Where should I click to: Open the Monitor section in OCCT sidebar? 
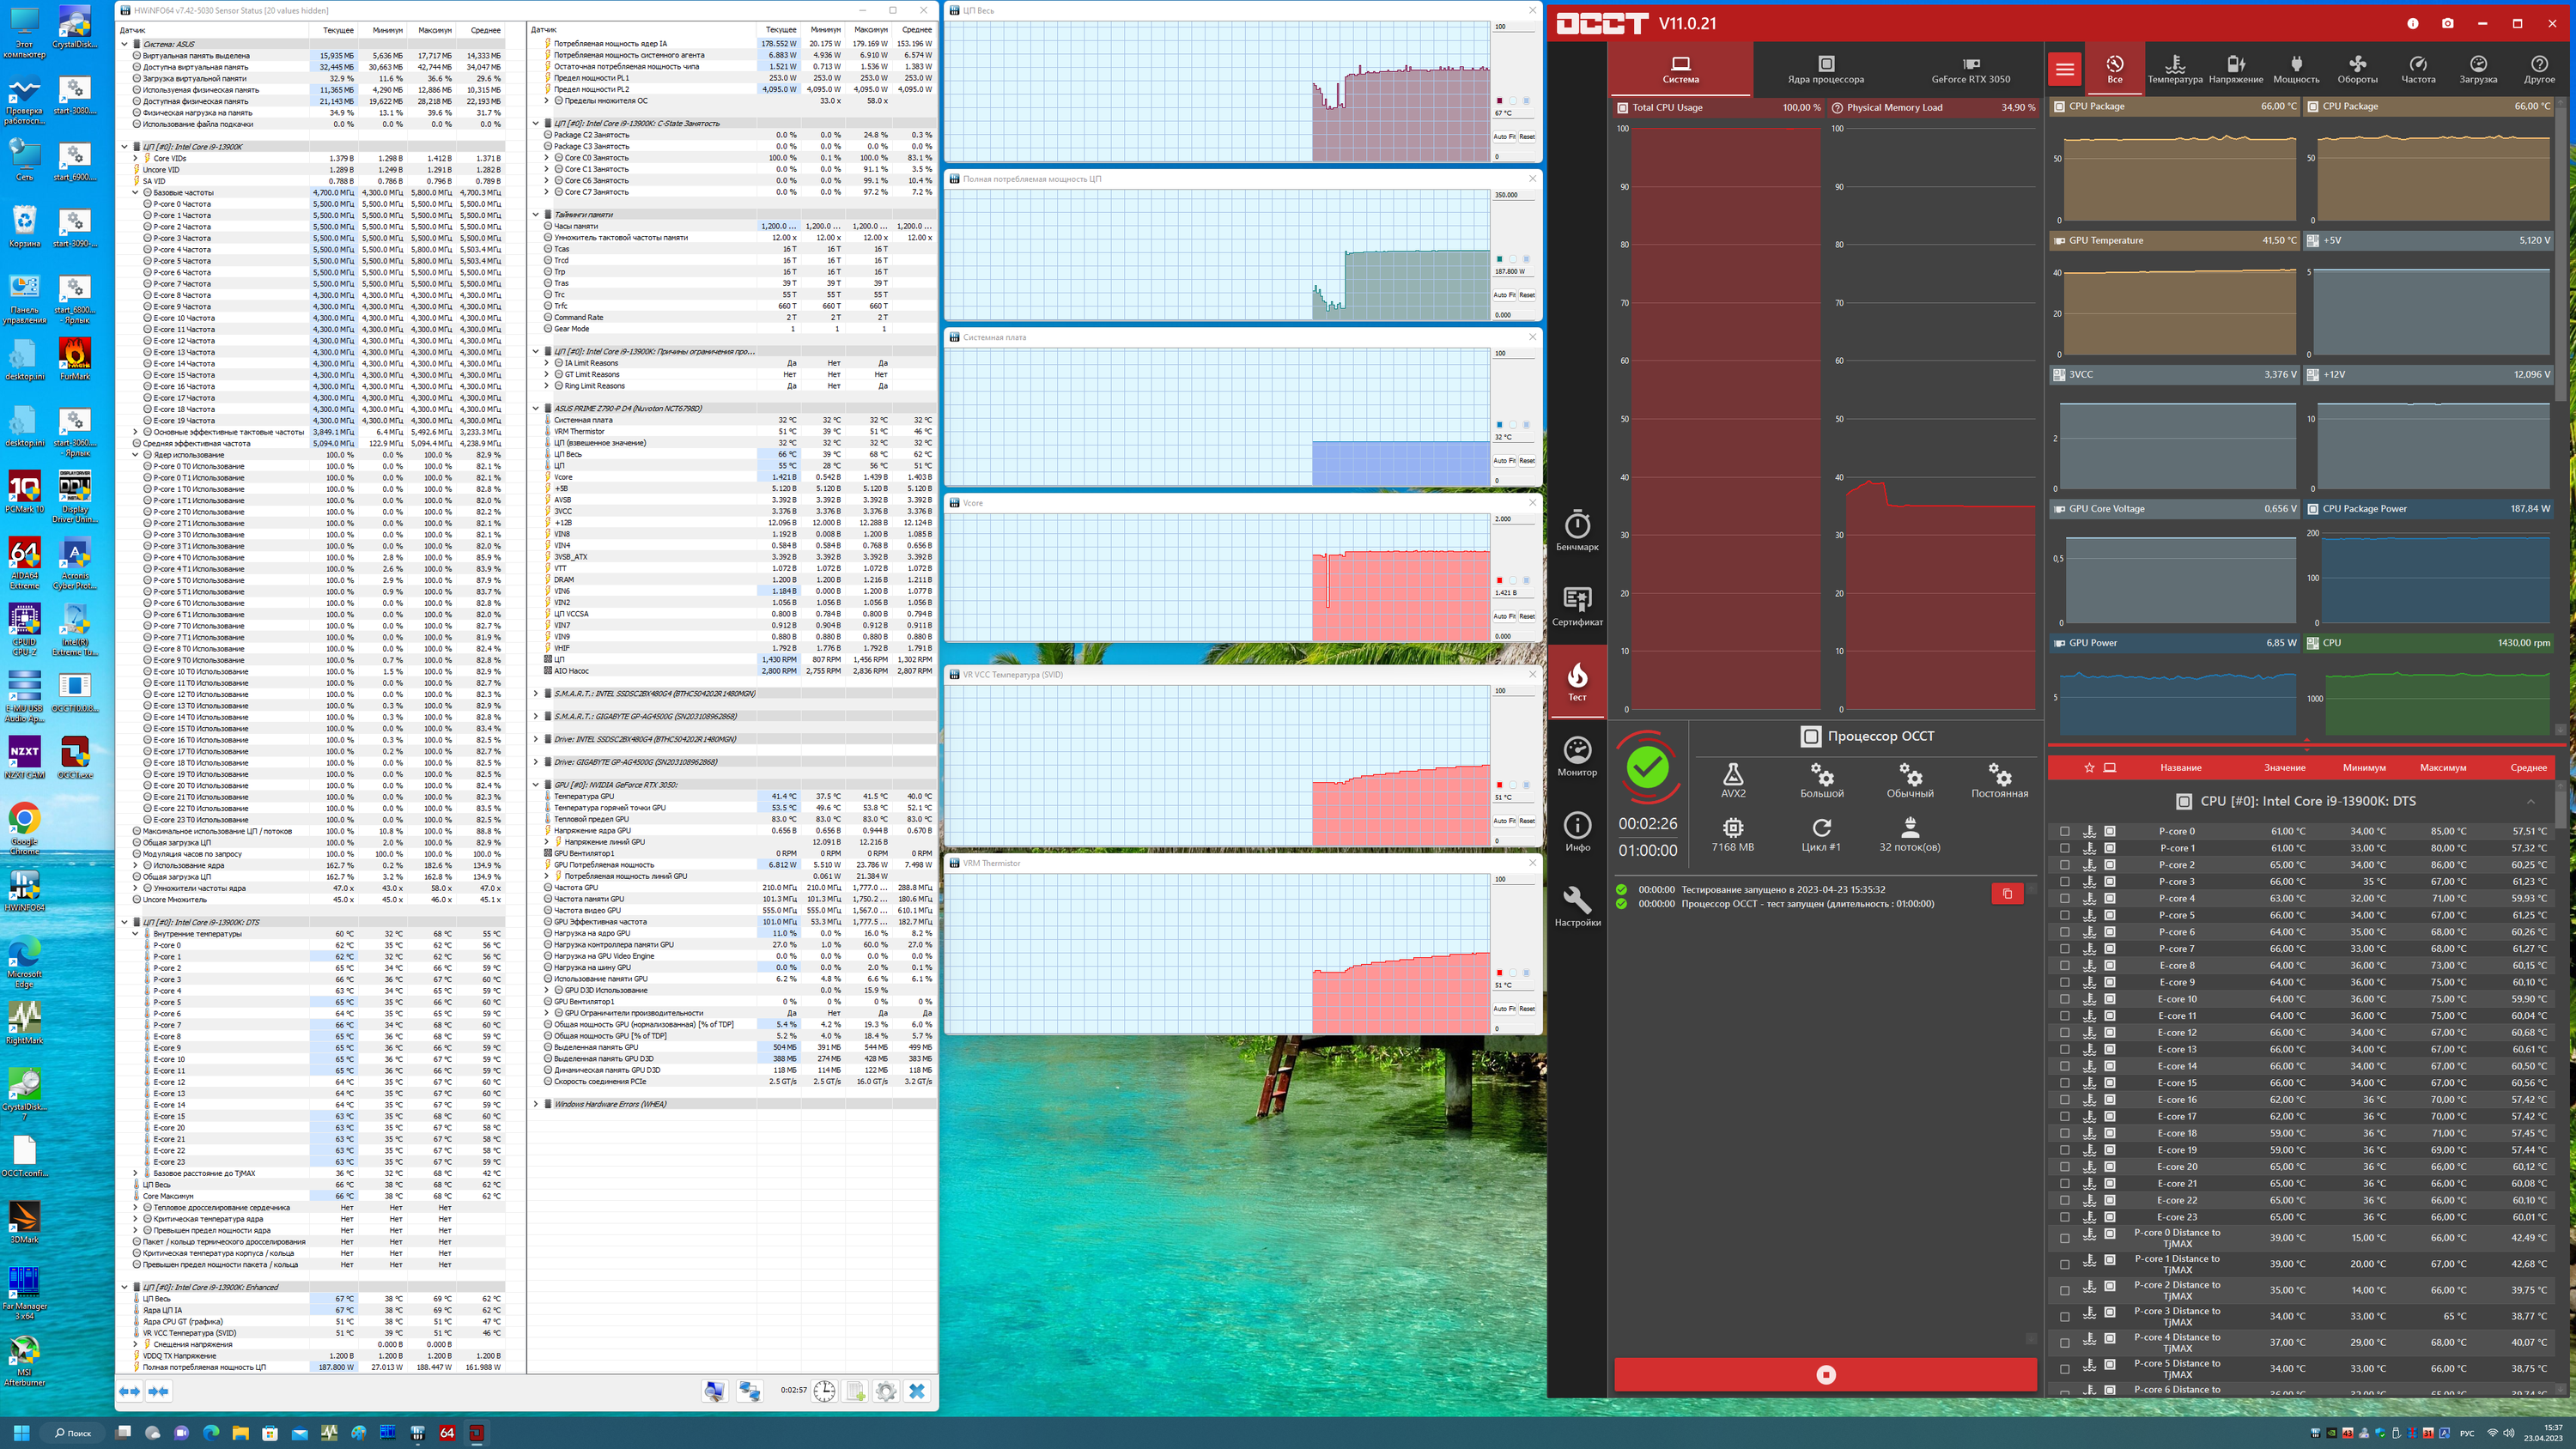1577,757
